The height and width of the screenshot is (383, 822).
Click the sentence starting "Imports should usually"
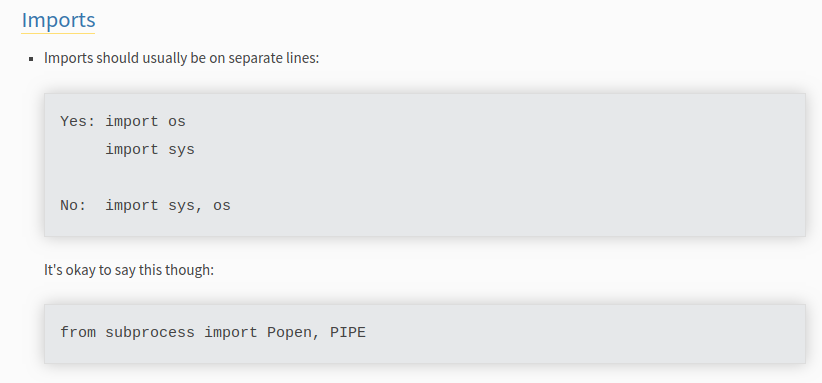point(181,58)
